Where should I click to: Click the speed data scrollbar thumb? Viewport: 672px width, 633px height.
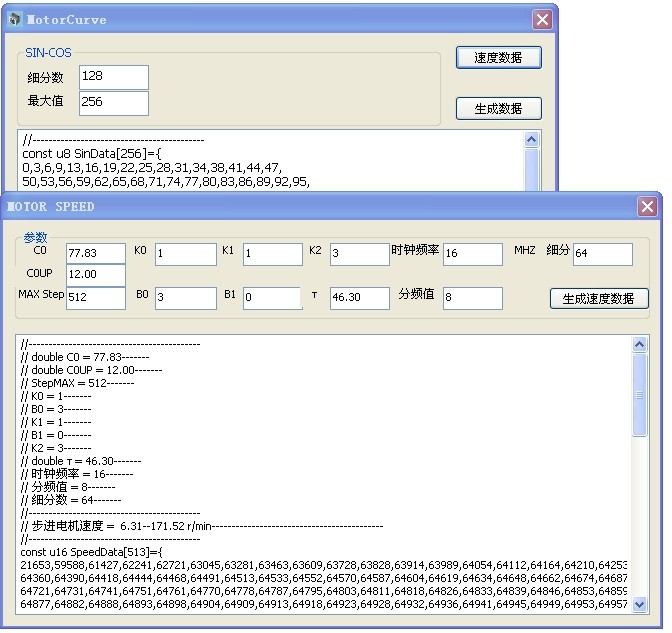point(639,395)
